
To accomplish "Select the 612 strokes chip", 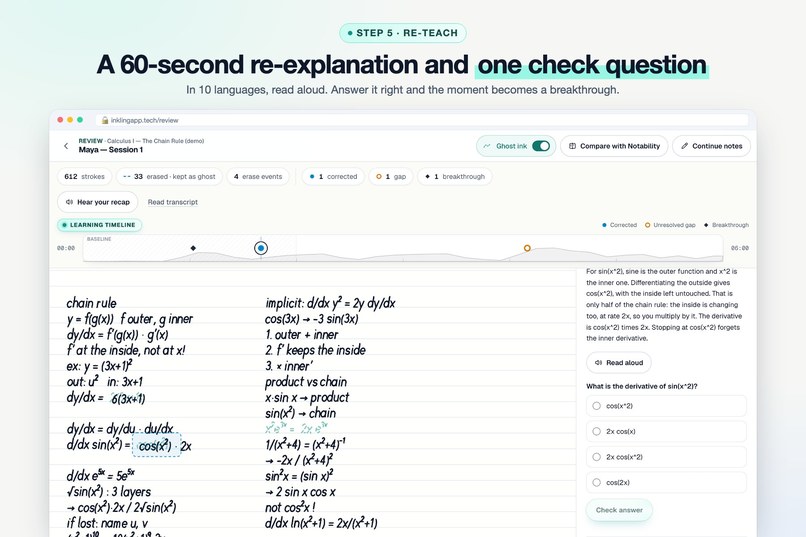I will [84, 176].
